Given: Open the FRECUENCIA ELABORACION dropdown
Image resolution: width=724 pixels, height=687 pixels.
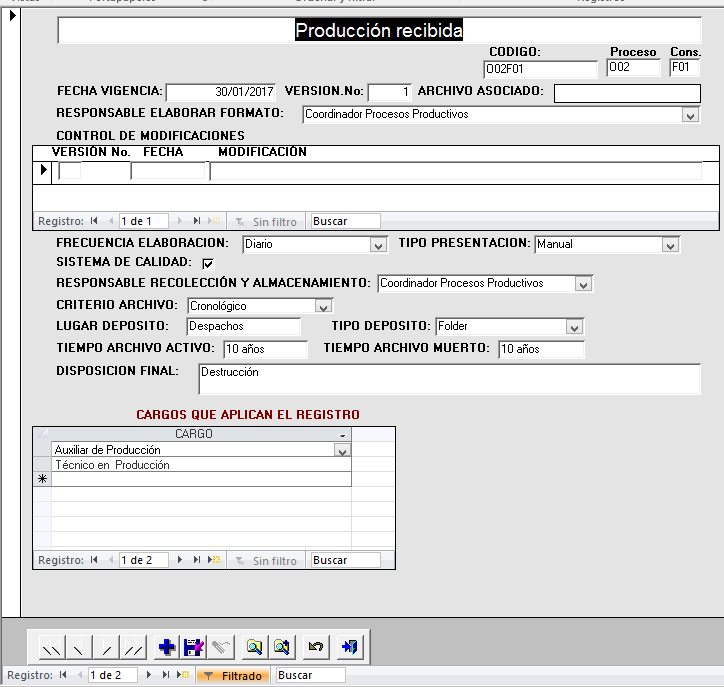Looking at the screenshot, I should click(x=378, y=244).
